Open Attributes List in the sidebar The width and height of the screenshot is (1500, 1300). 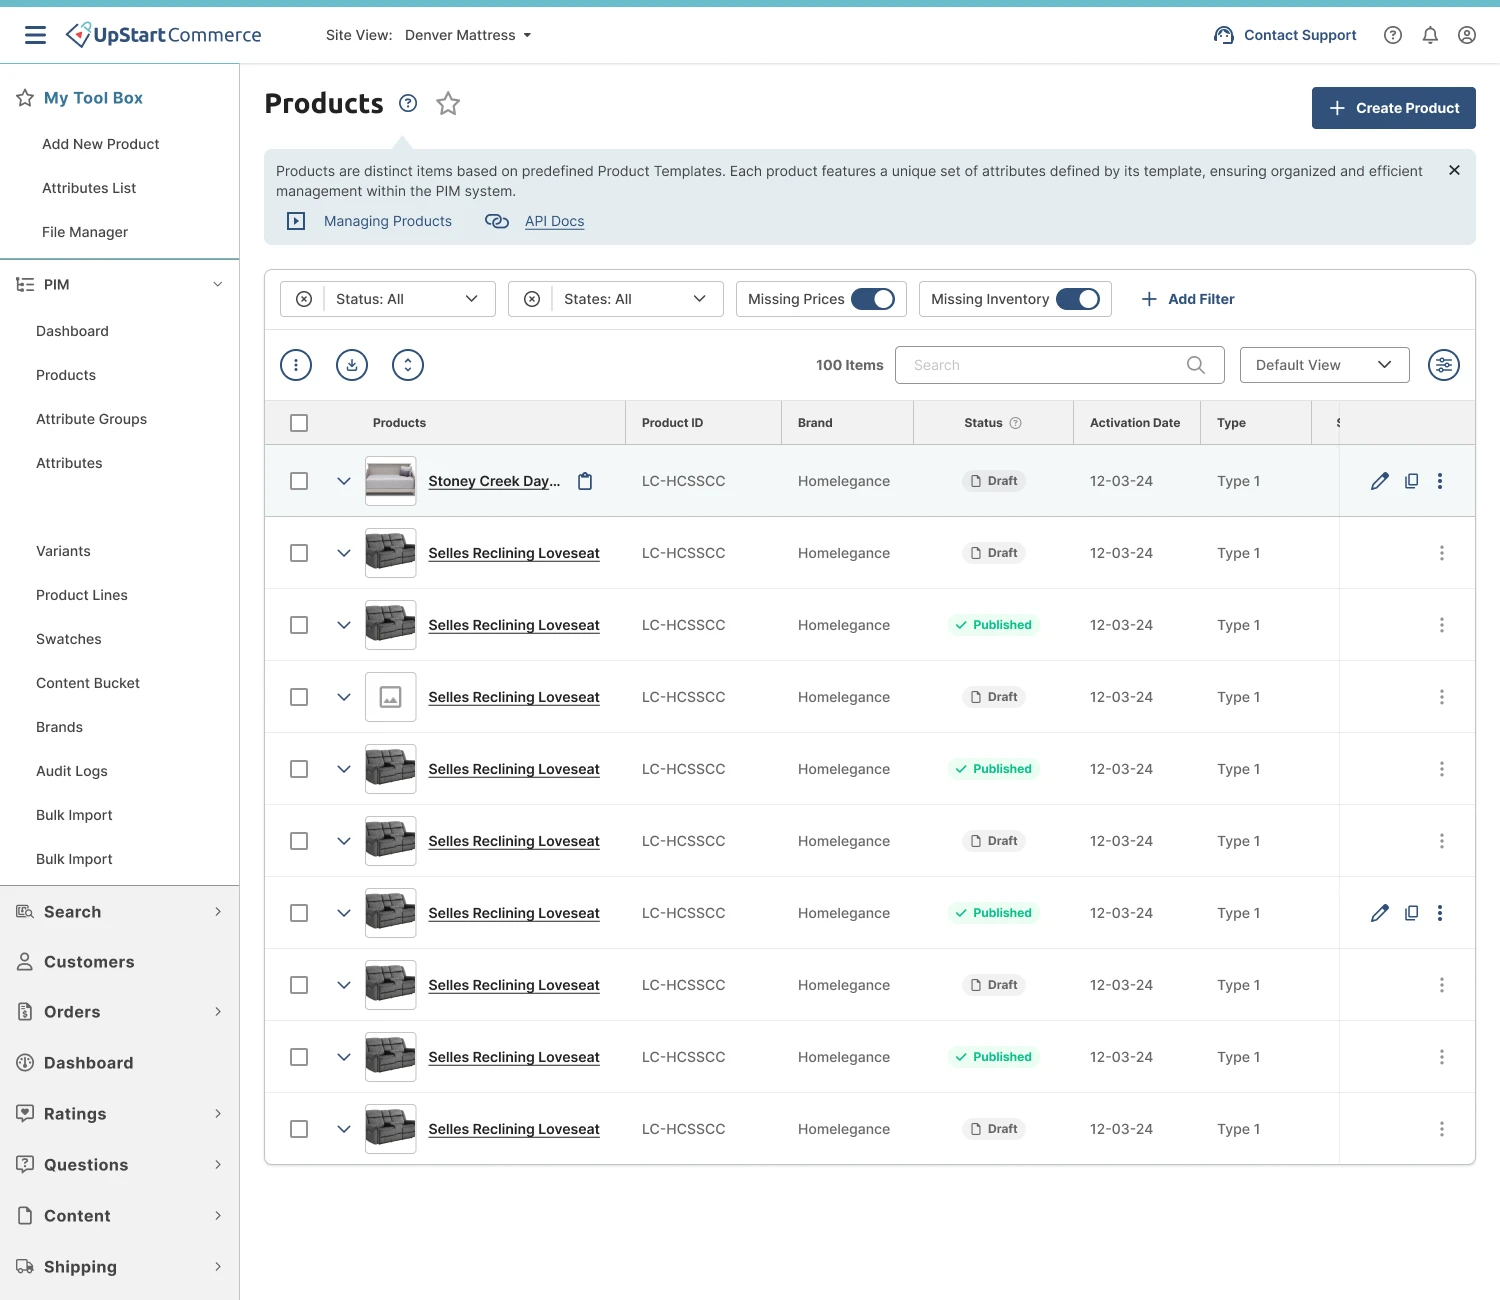tap(89, 188)
